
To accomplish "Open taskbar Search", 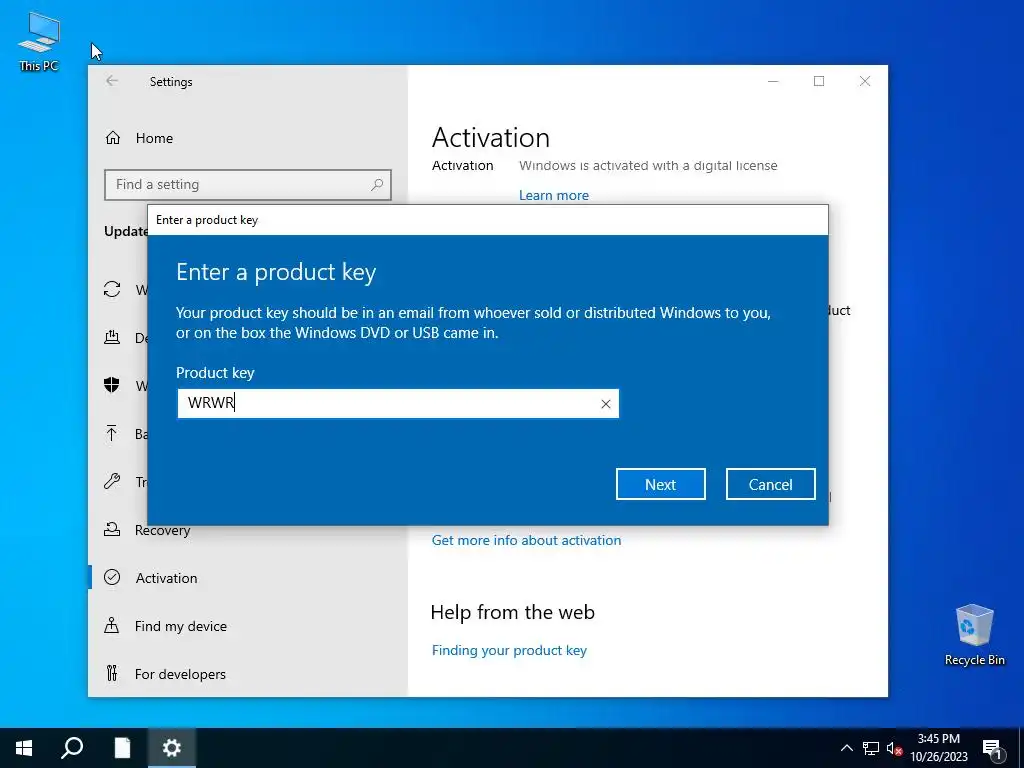I will point(72,748).
